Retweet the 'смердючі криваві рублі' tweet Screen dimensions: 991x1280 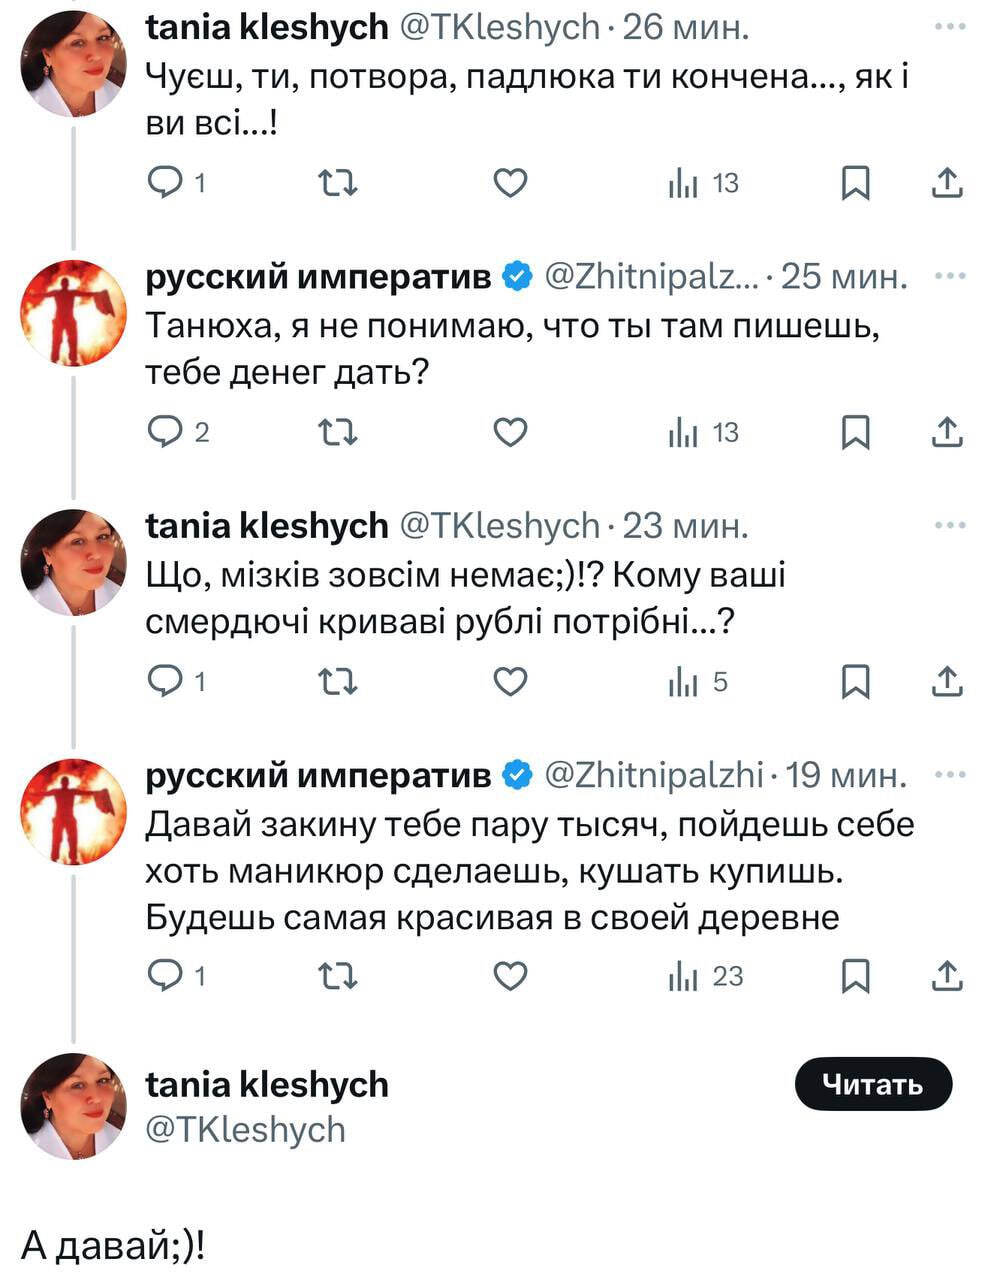(x=337, y=682)
